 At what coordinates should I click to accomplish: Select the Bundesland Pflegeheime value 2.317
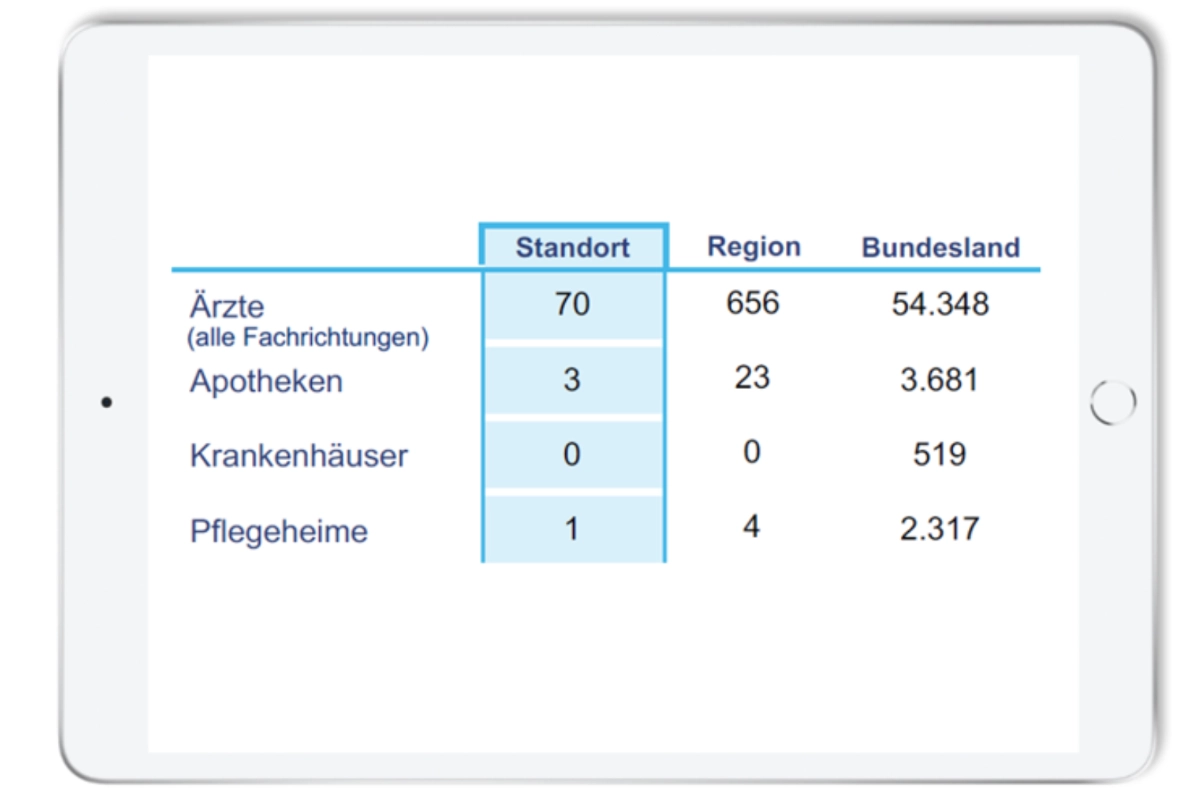939,529
